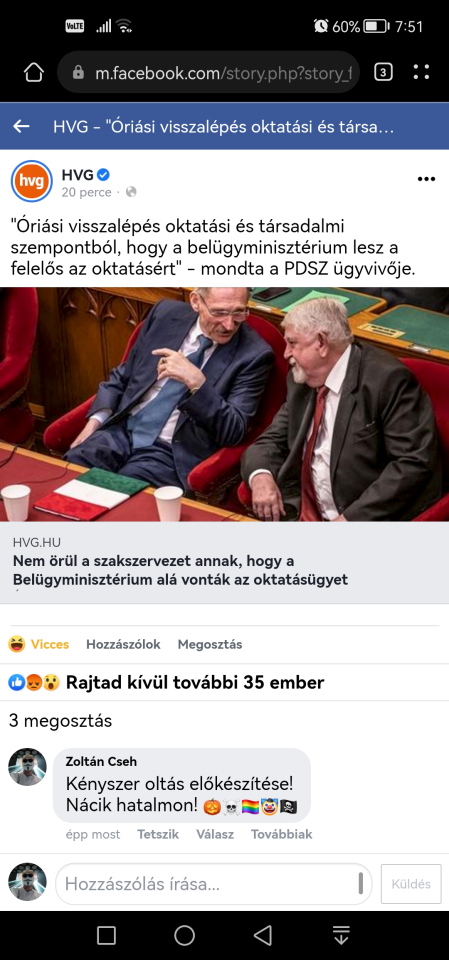View reactions list of 35 people
The height and width of the screenshot is (960, 449).
[x=167, y=682]
